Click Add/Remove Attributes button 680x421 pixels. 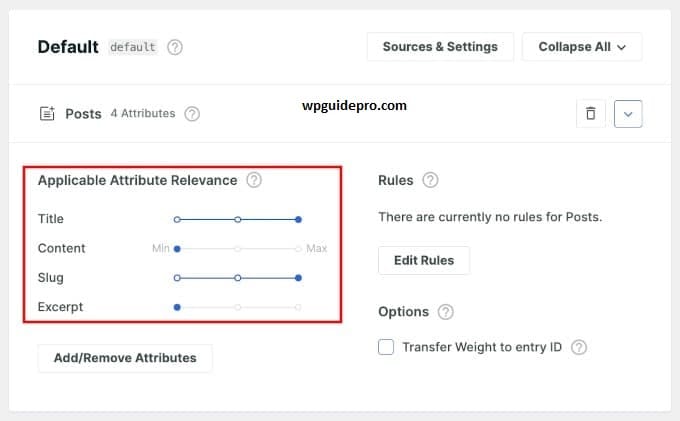[x=125, y=357]
